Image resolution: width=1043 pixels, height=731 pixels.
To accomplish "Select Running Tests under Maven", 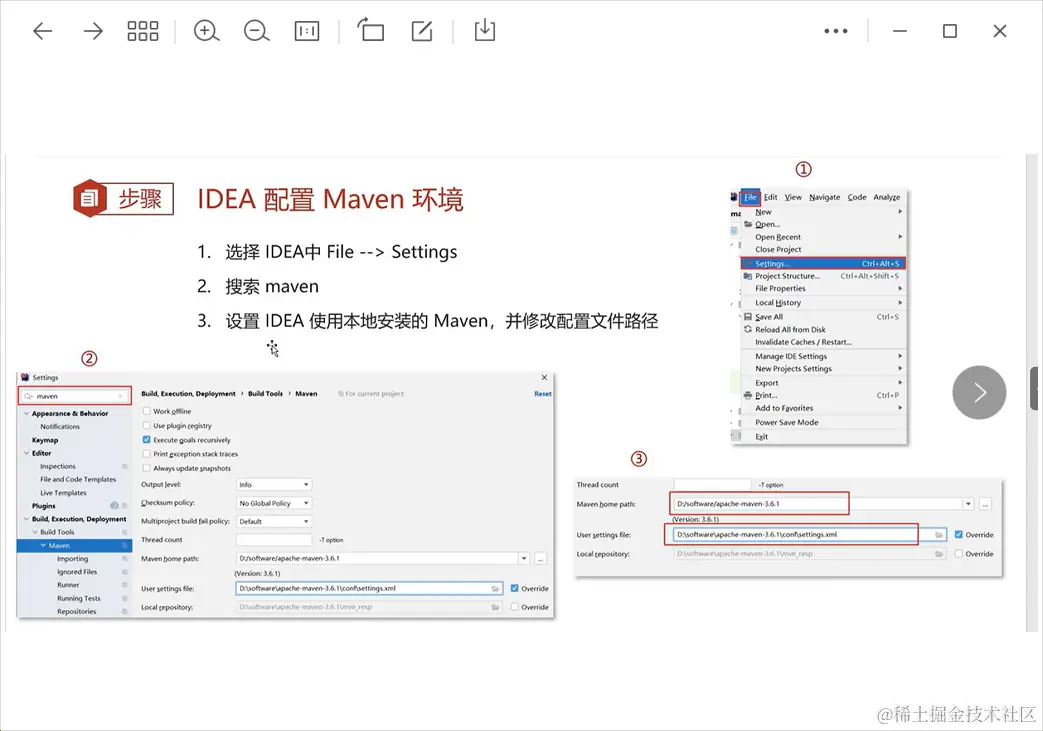I will click(x=78, y=599).
